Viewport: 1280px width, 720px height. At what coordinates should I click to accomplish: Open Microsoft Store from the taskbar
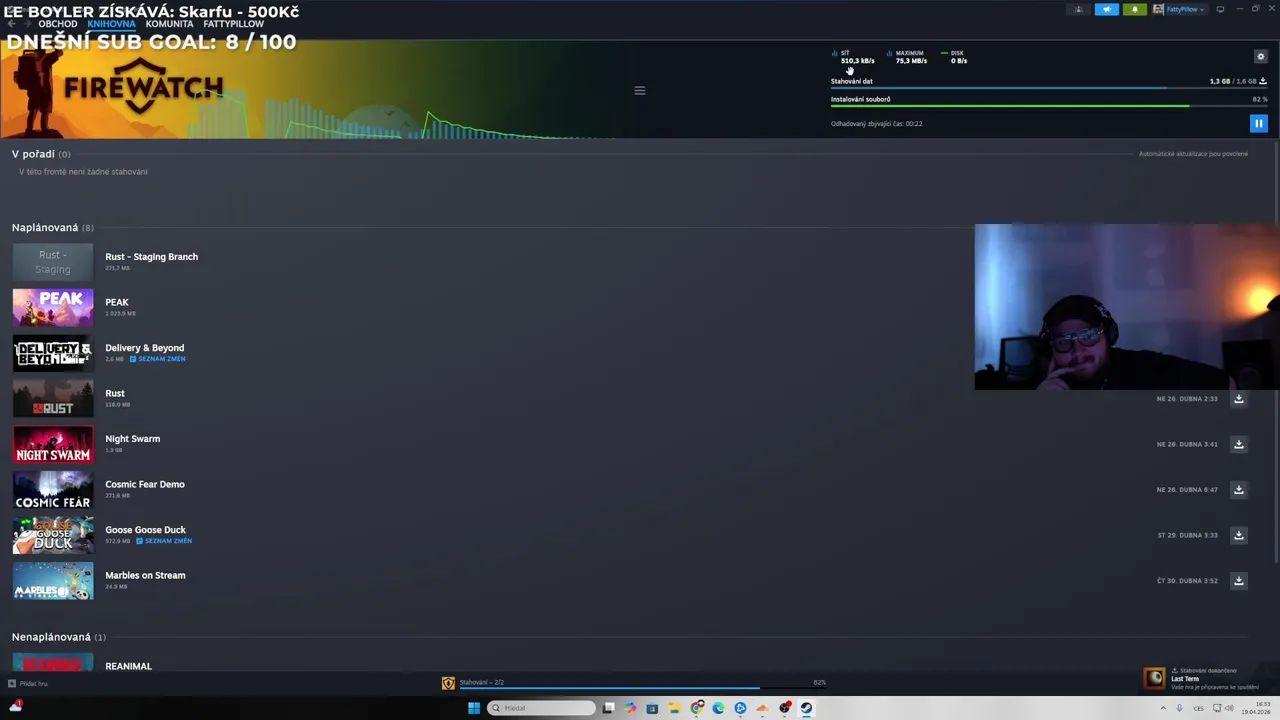click(652, 708)
